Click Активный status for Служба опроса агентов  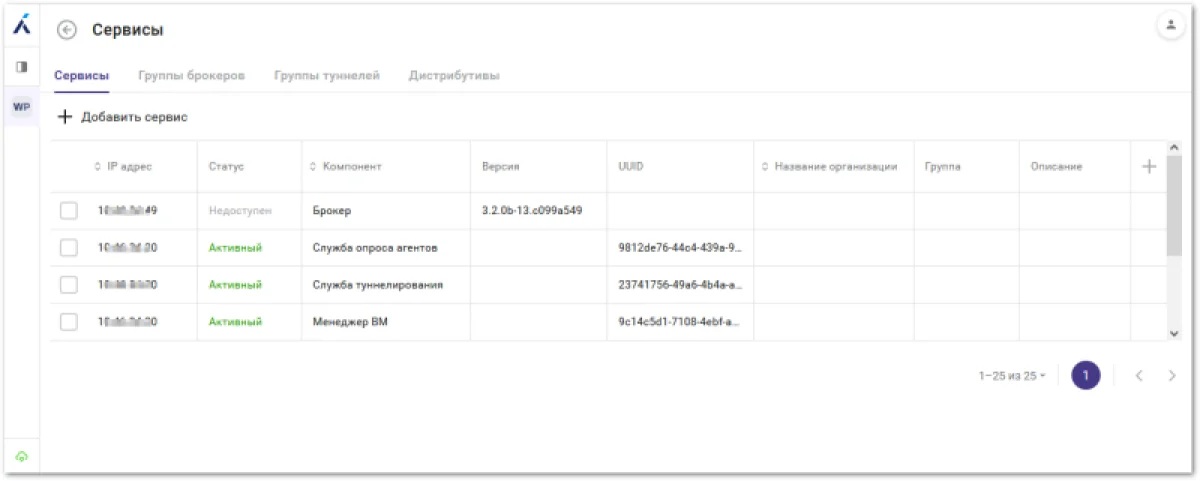235,248
